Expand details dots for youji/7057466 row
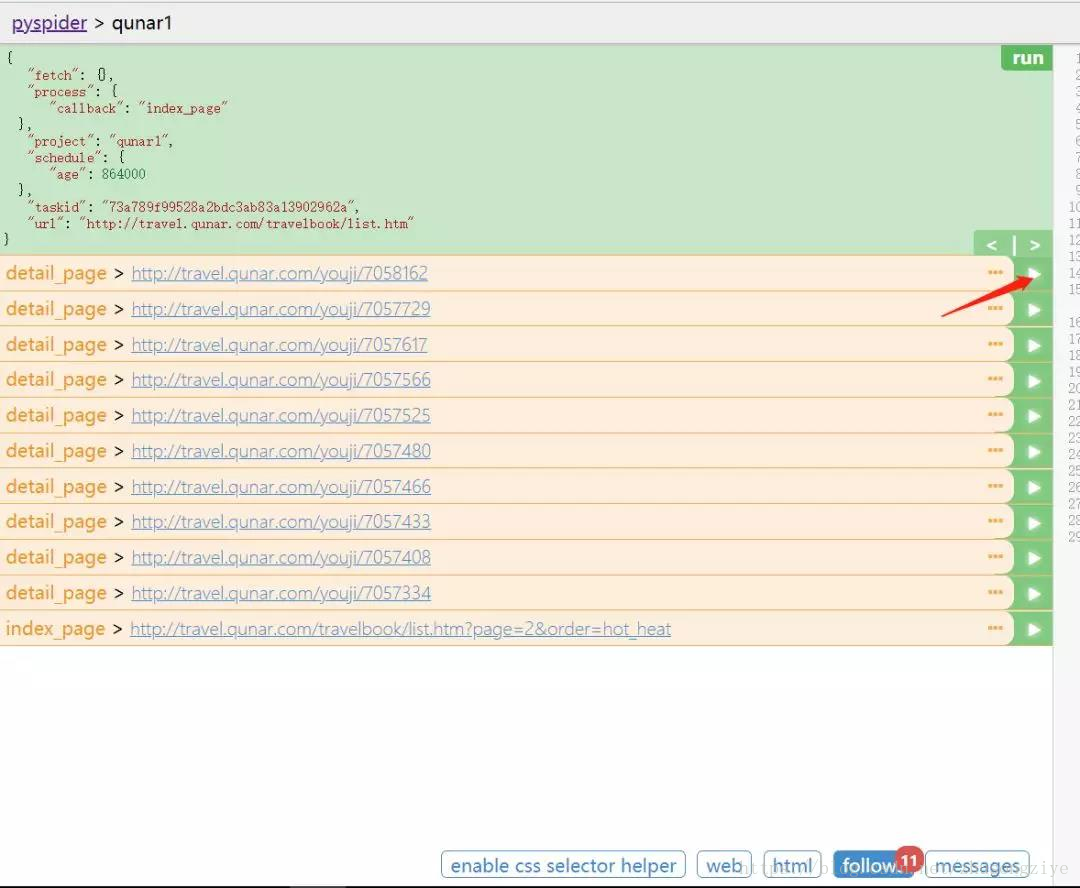 click(x=995, y=486)
